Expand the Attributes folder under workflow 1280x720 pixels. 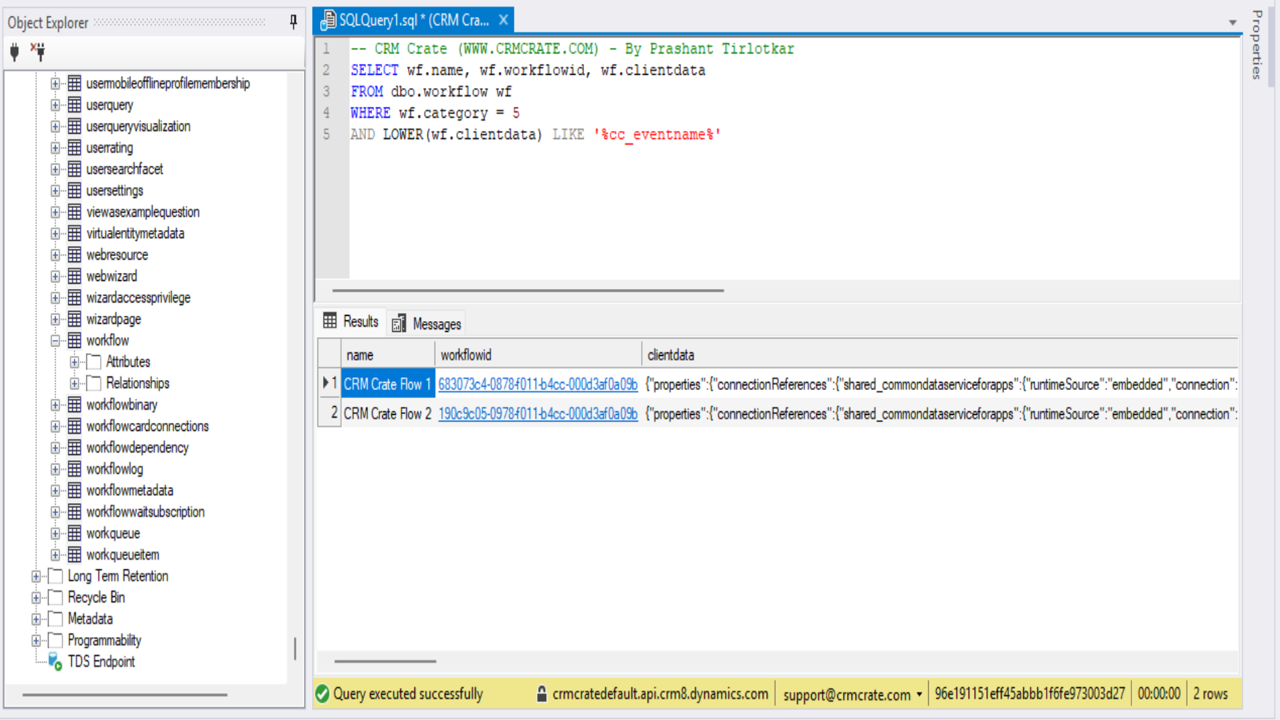point(75,362)
